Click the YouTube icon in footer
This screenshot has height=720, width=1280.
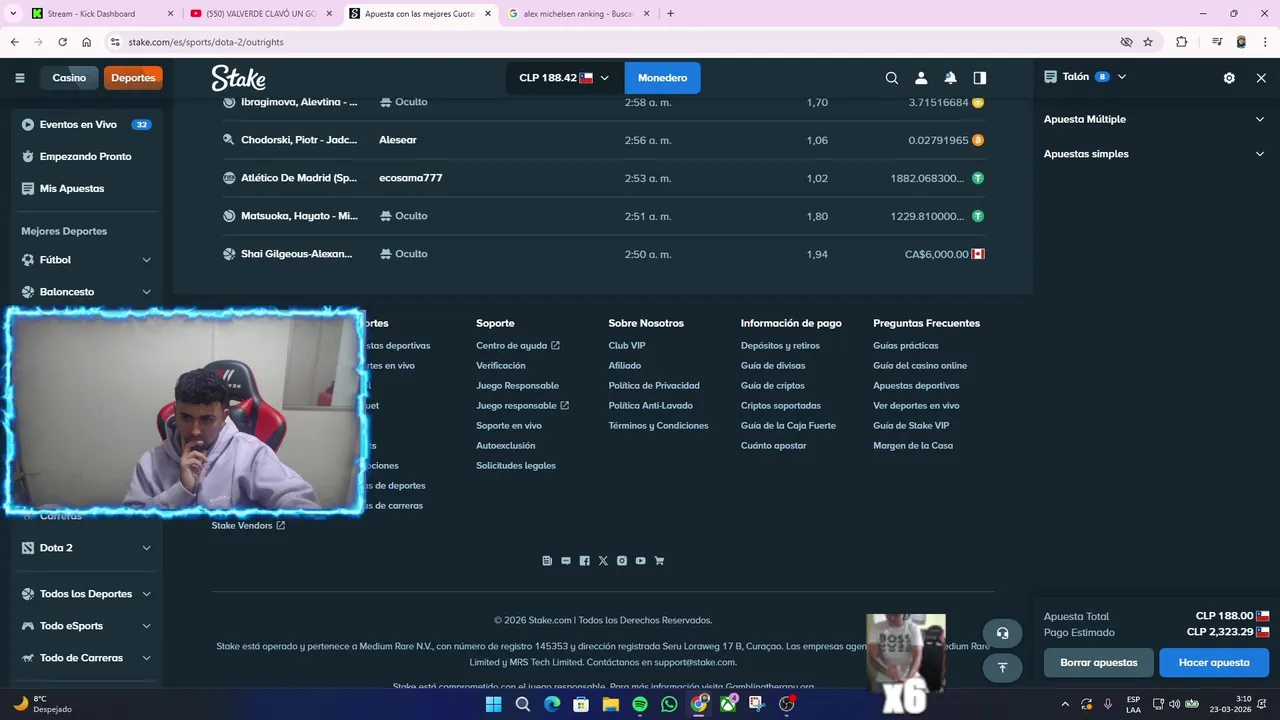point(640,561)
